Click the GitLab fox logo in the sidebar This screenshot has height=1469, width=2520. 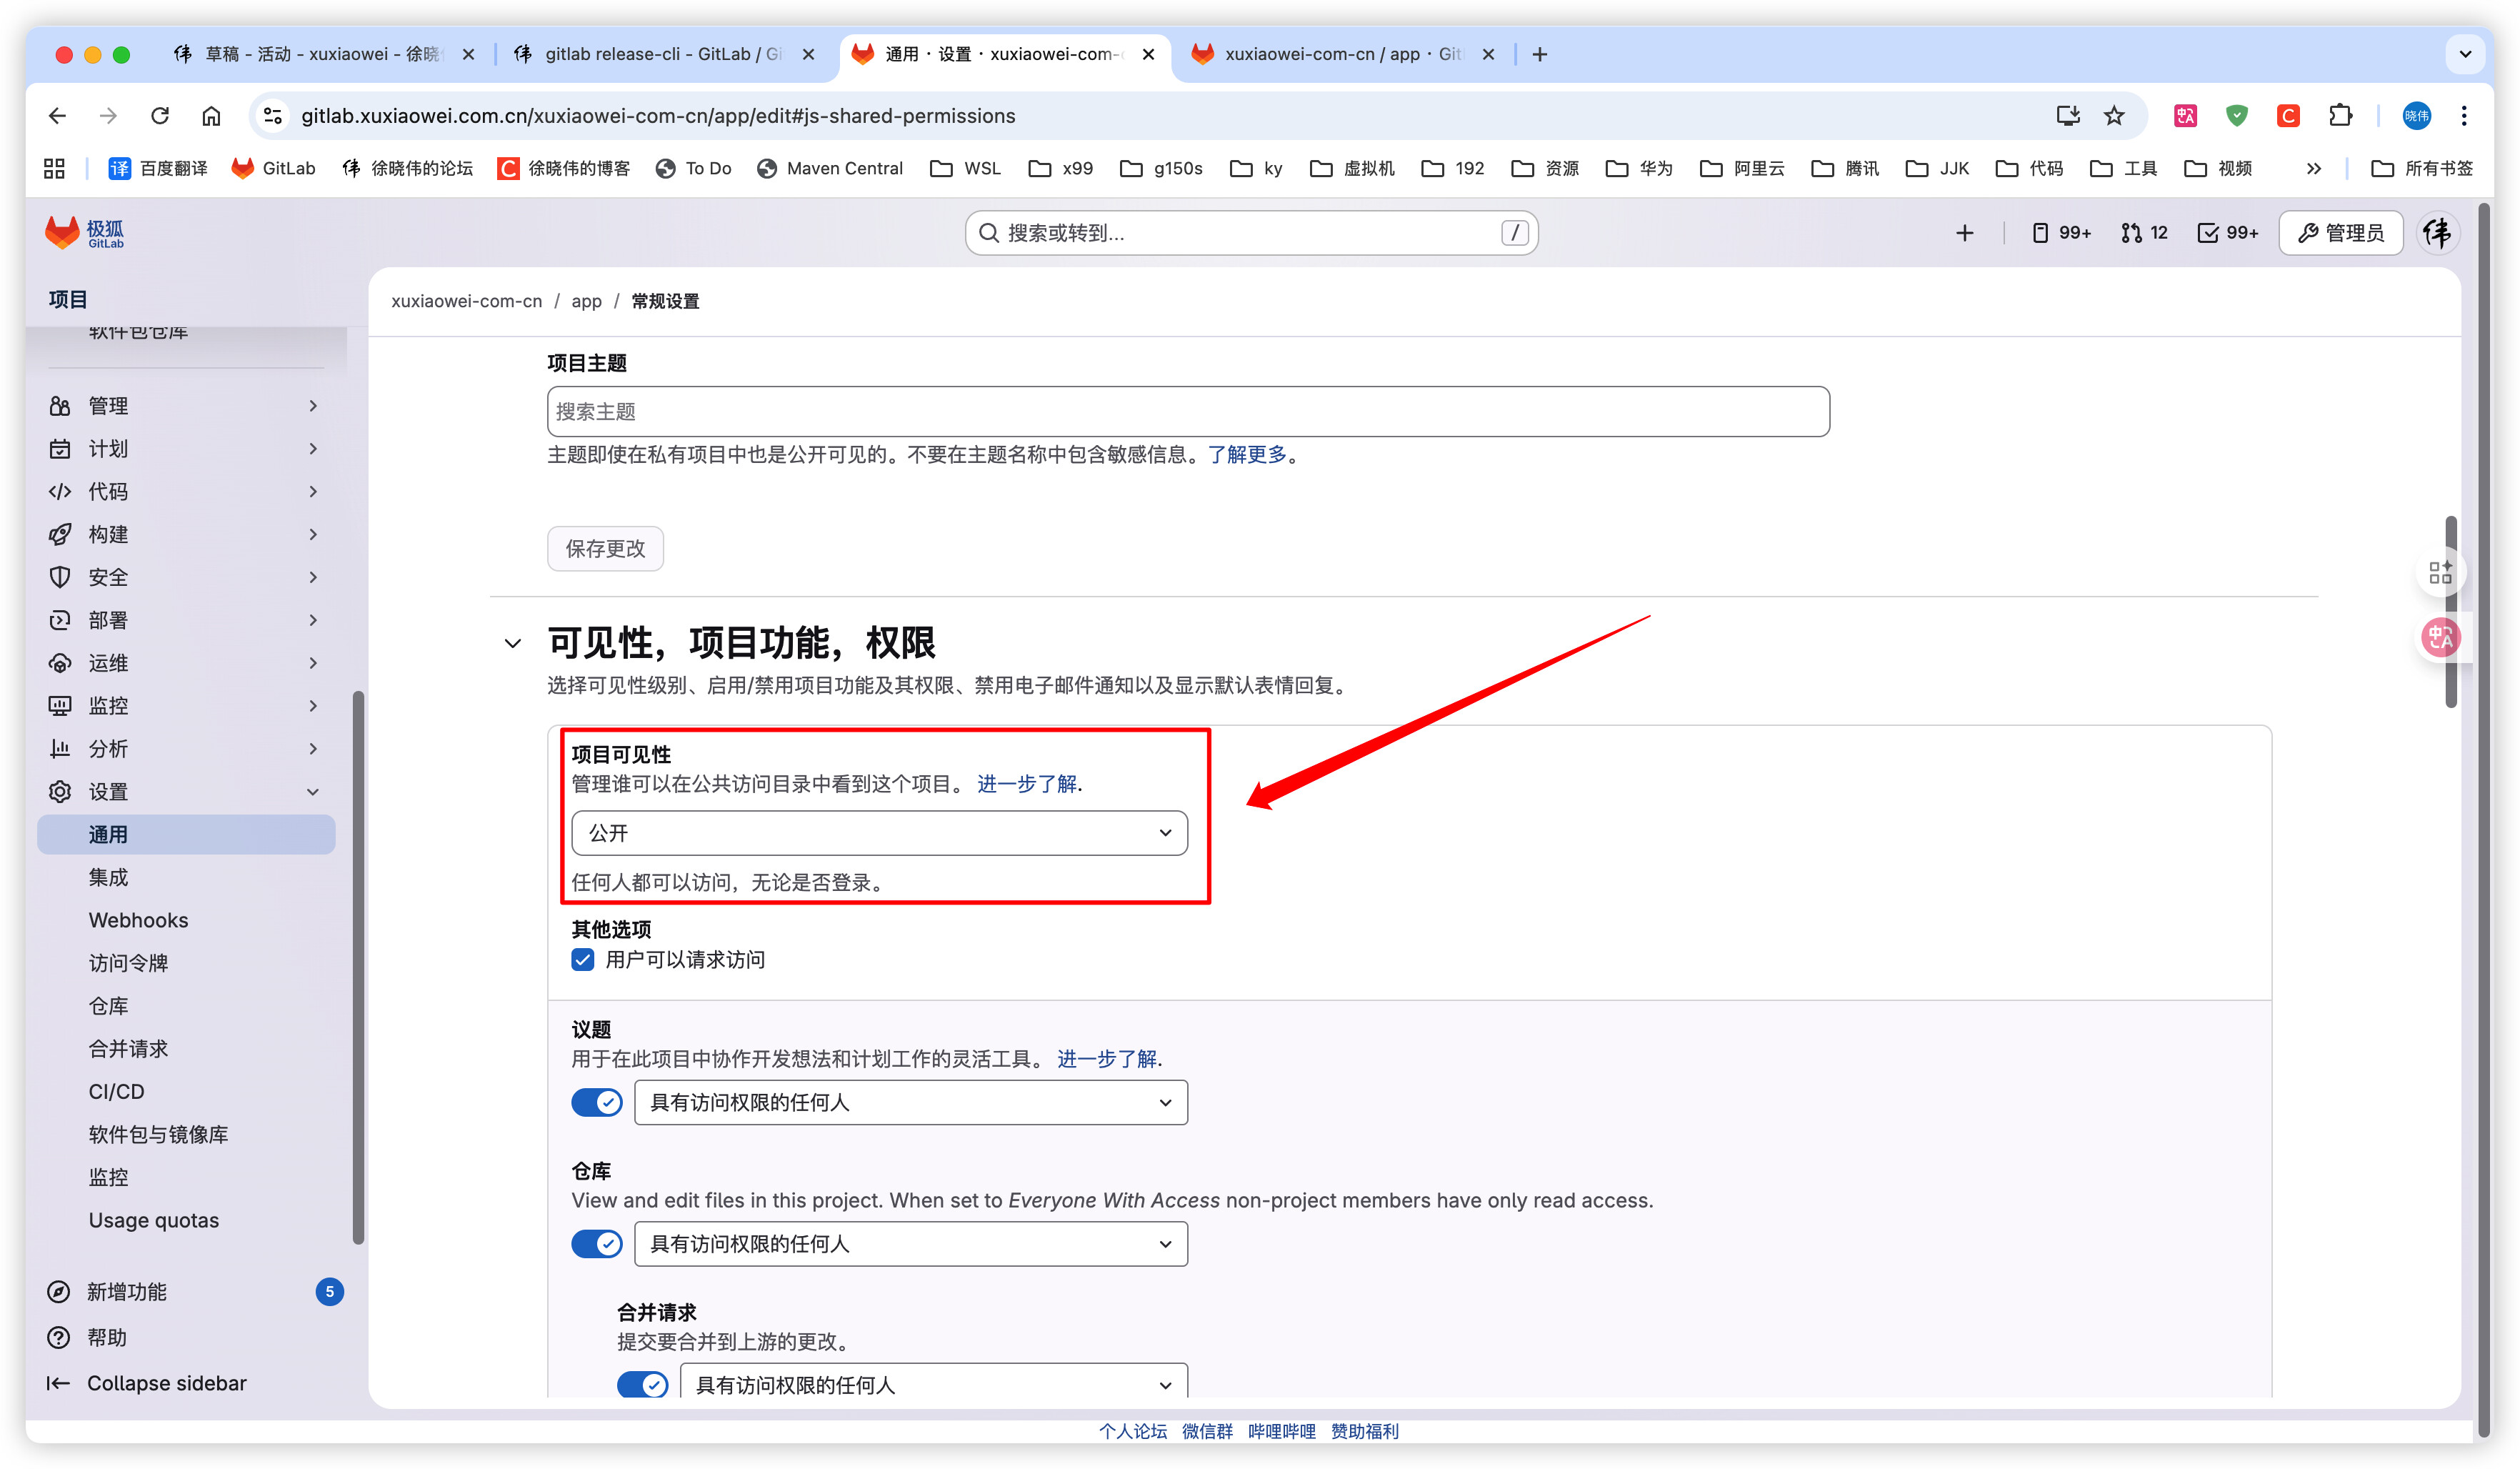62,232
